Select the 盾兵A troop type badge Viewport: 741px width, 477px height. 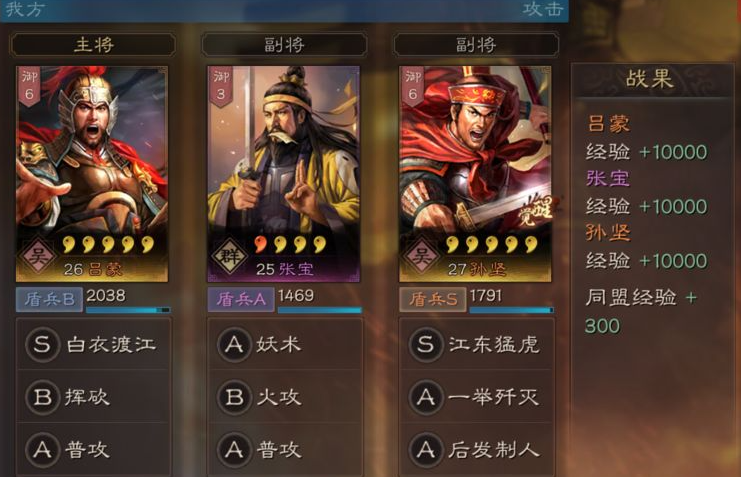coord(241,299)
